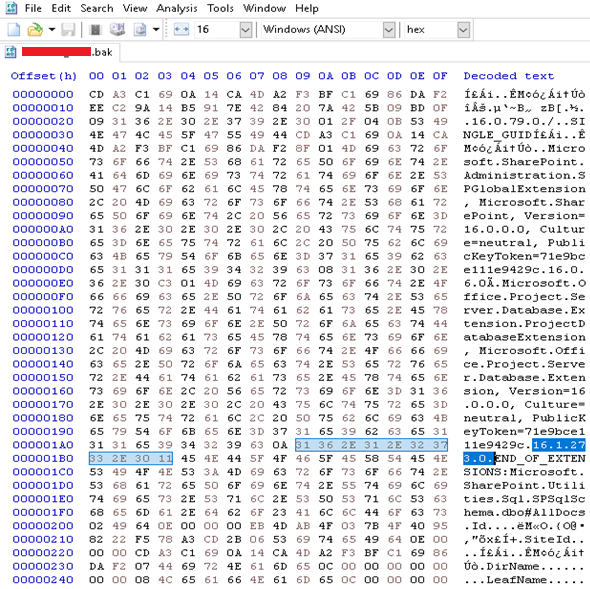The height and width of the screenshot is (589, 590).
Task: Open the Help menu
Action: [307, 8]
